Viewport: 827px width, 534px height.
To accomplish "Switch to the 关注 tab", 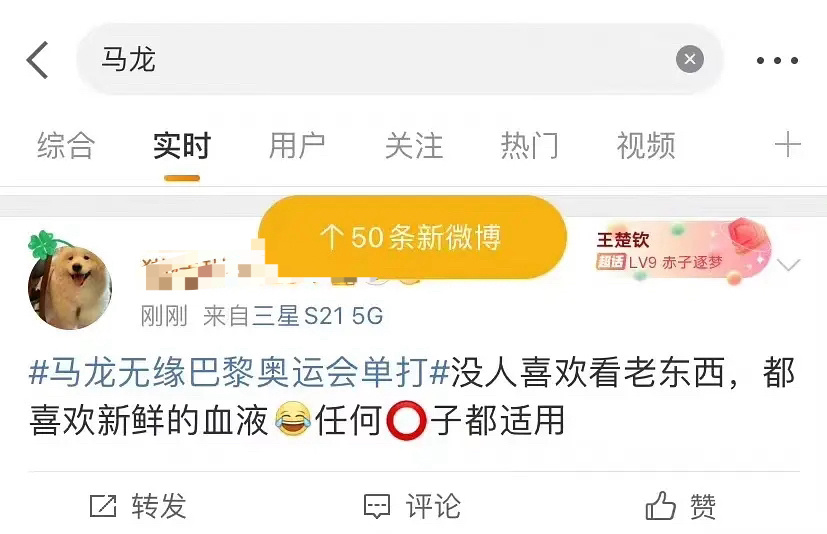I will tap(414, 146).
